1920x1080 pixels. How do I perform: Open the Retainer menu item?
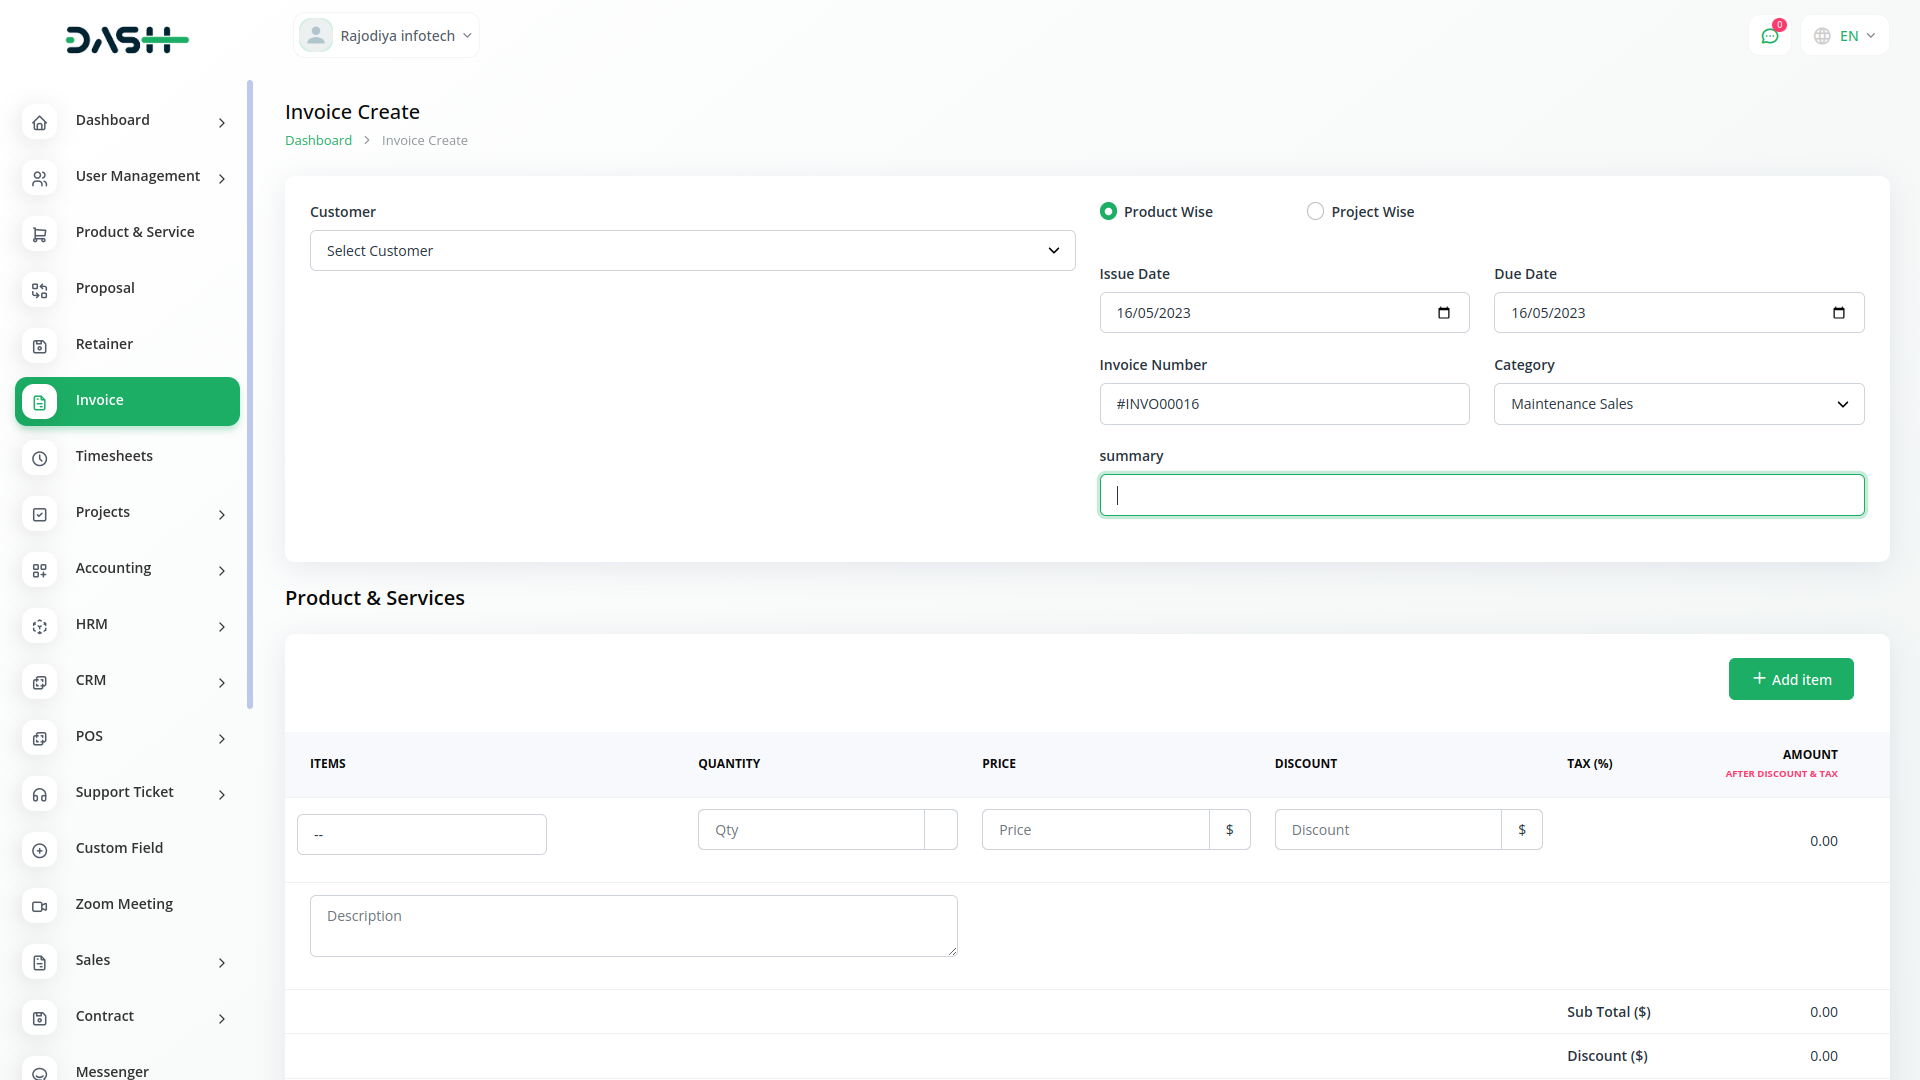click(x=104, y=344)
